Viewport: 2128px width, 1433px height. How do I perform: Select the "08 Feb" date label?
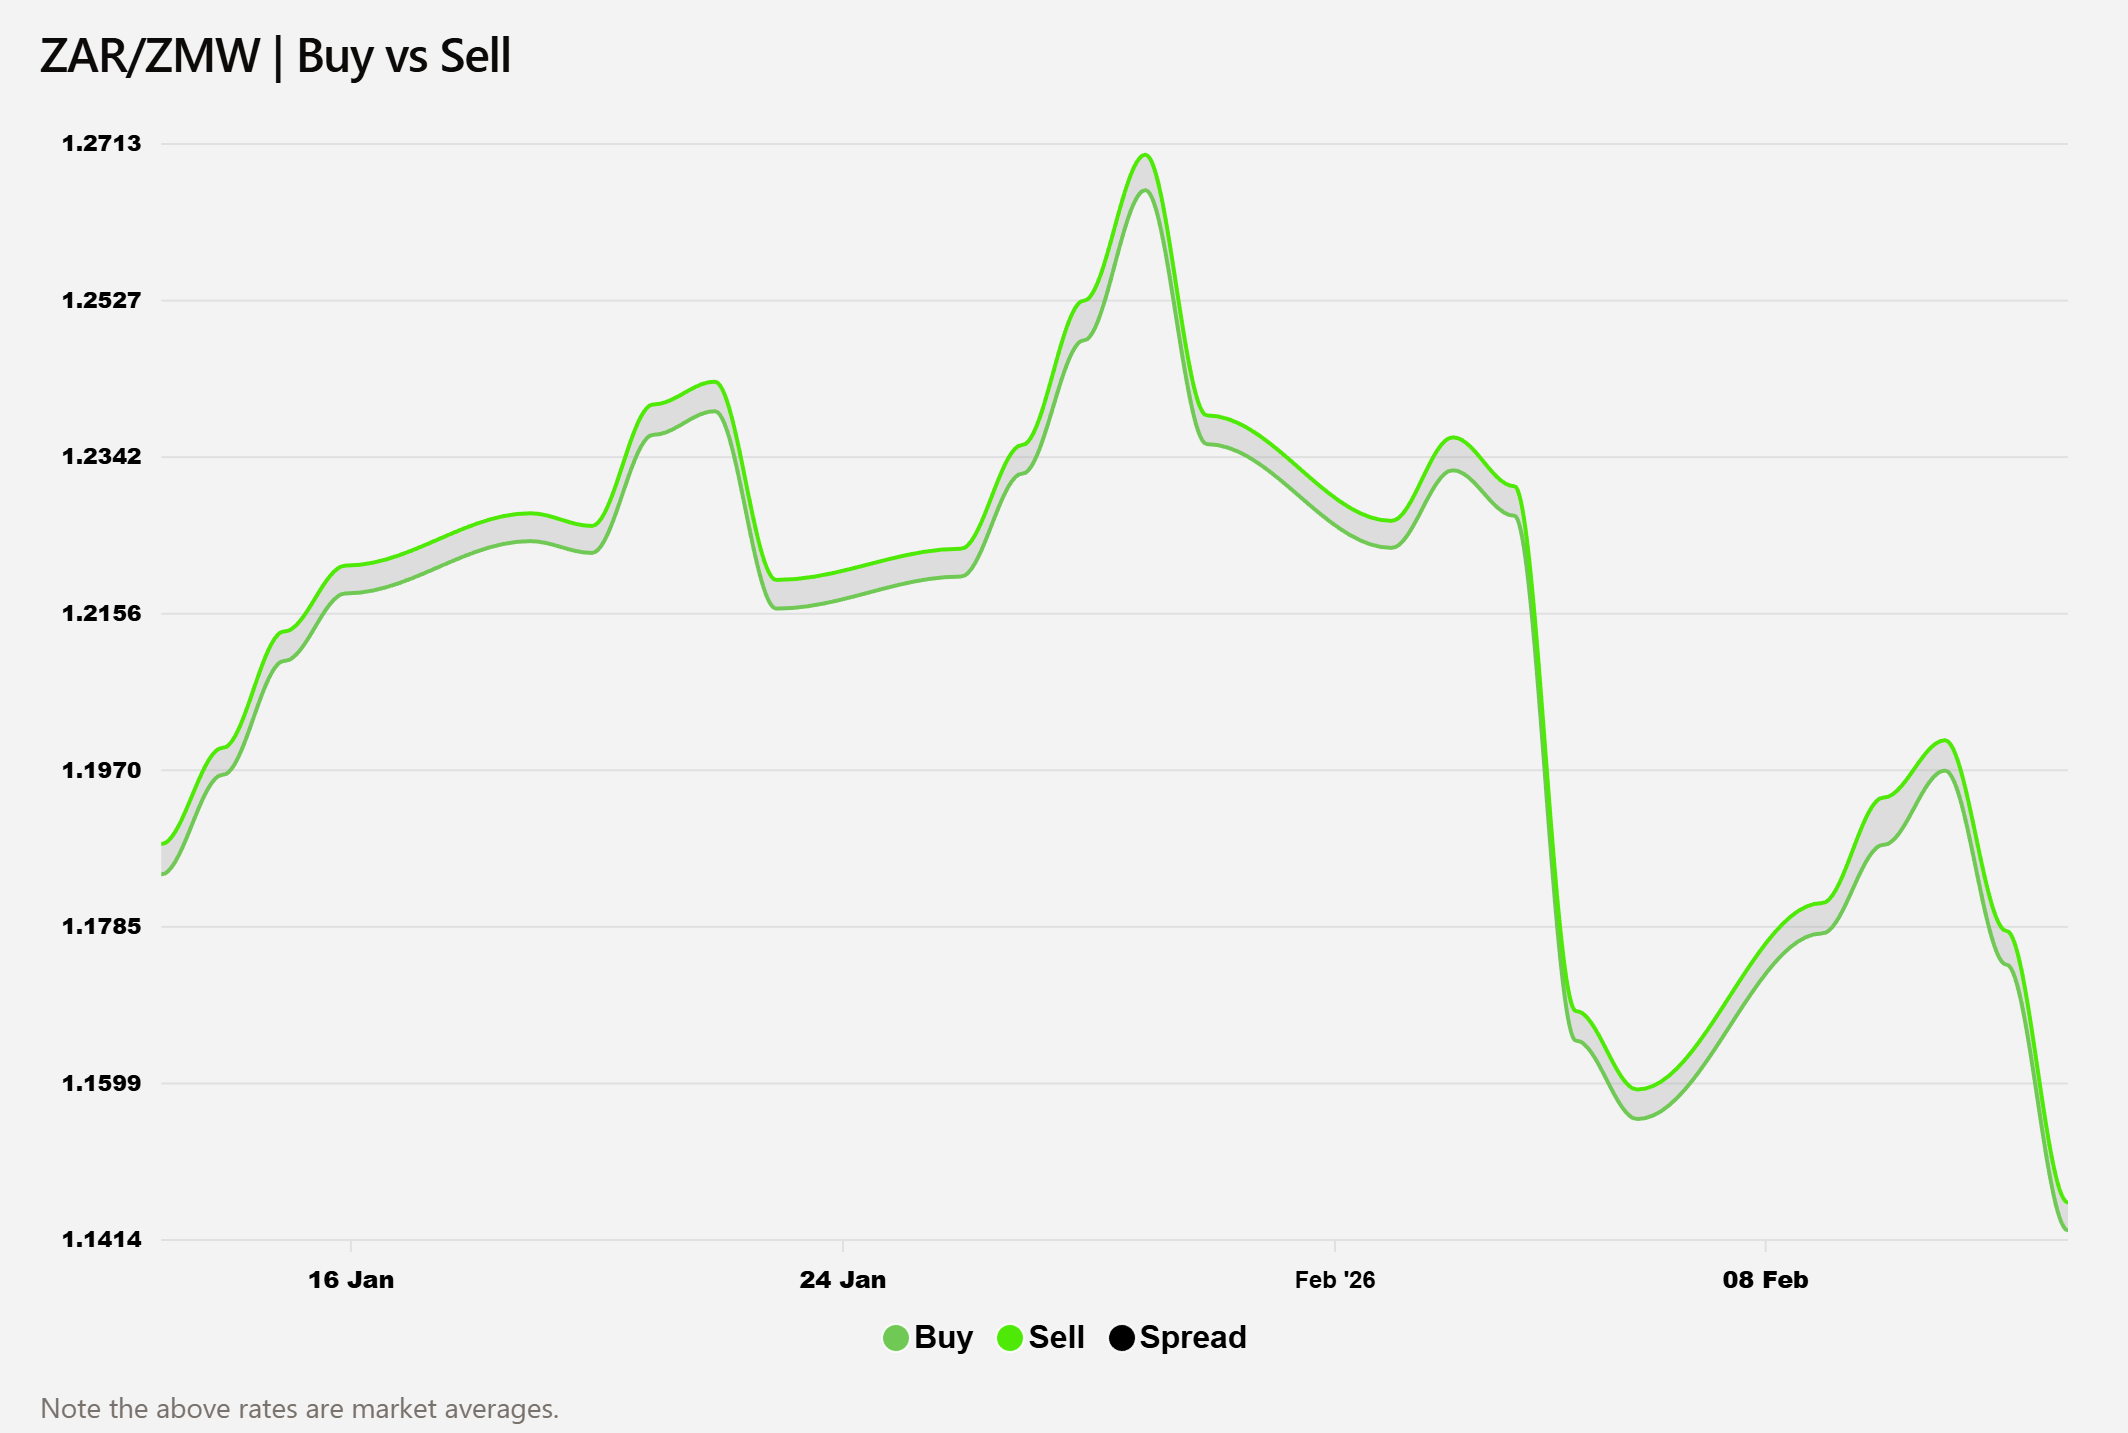pyautogui.click(x=1765, y=1280)
